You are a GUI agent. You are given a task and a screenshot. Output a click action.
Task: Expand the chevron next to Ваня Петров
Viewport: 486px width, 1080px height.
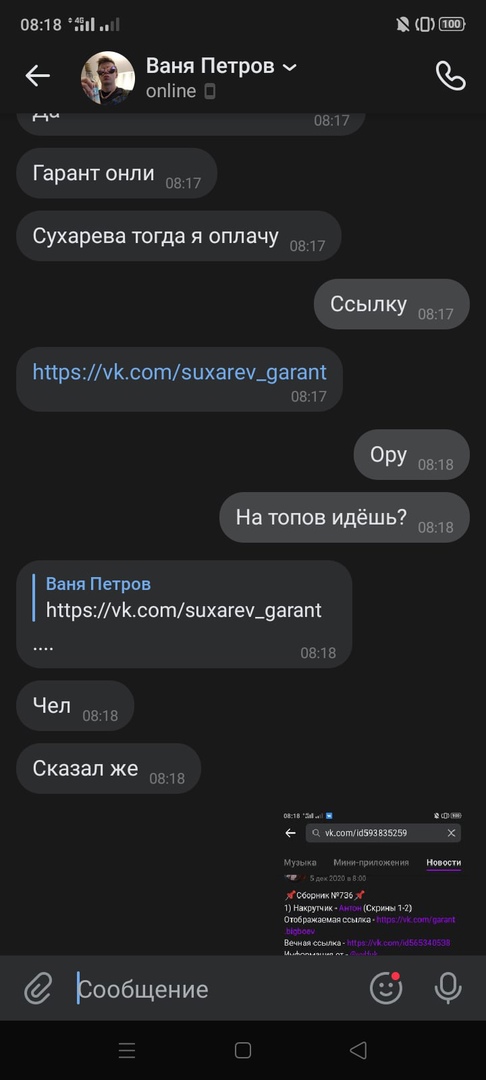[290, 67]
